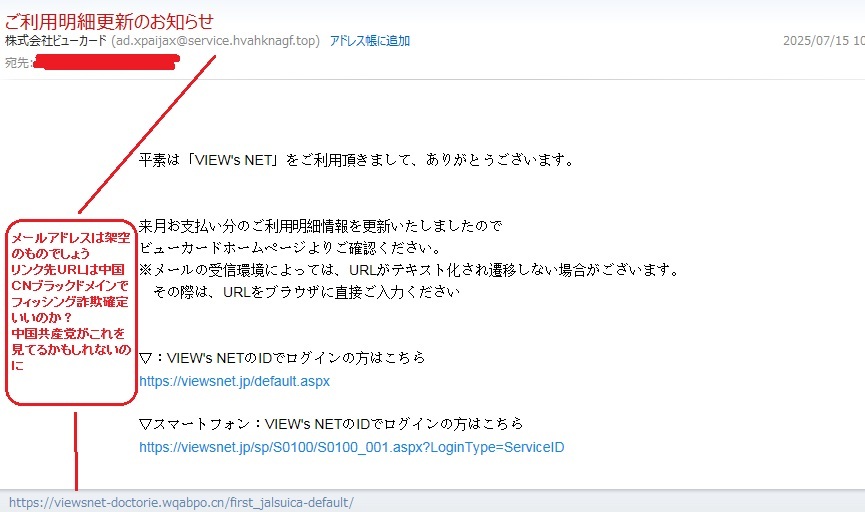Click the date 2025/07/15 in the header

pyautogui.click(x=816, y=41)
